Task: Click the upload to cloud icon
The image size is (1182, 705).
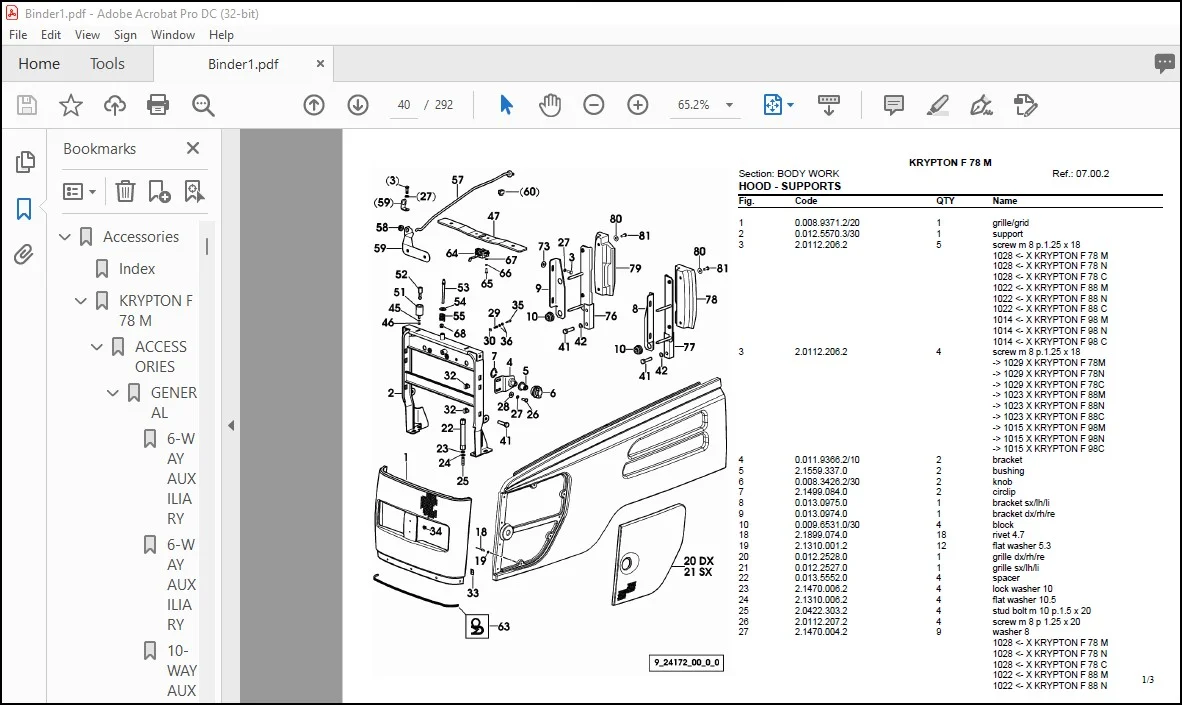Action: pos(115,105)
